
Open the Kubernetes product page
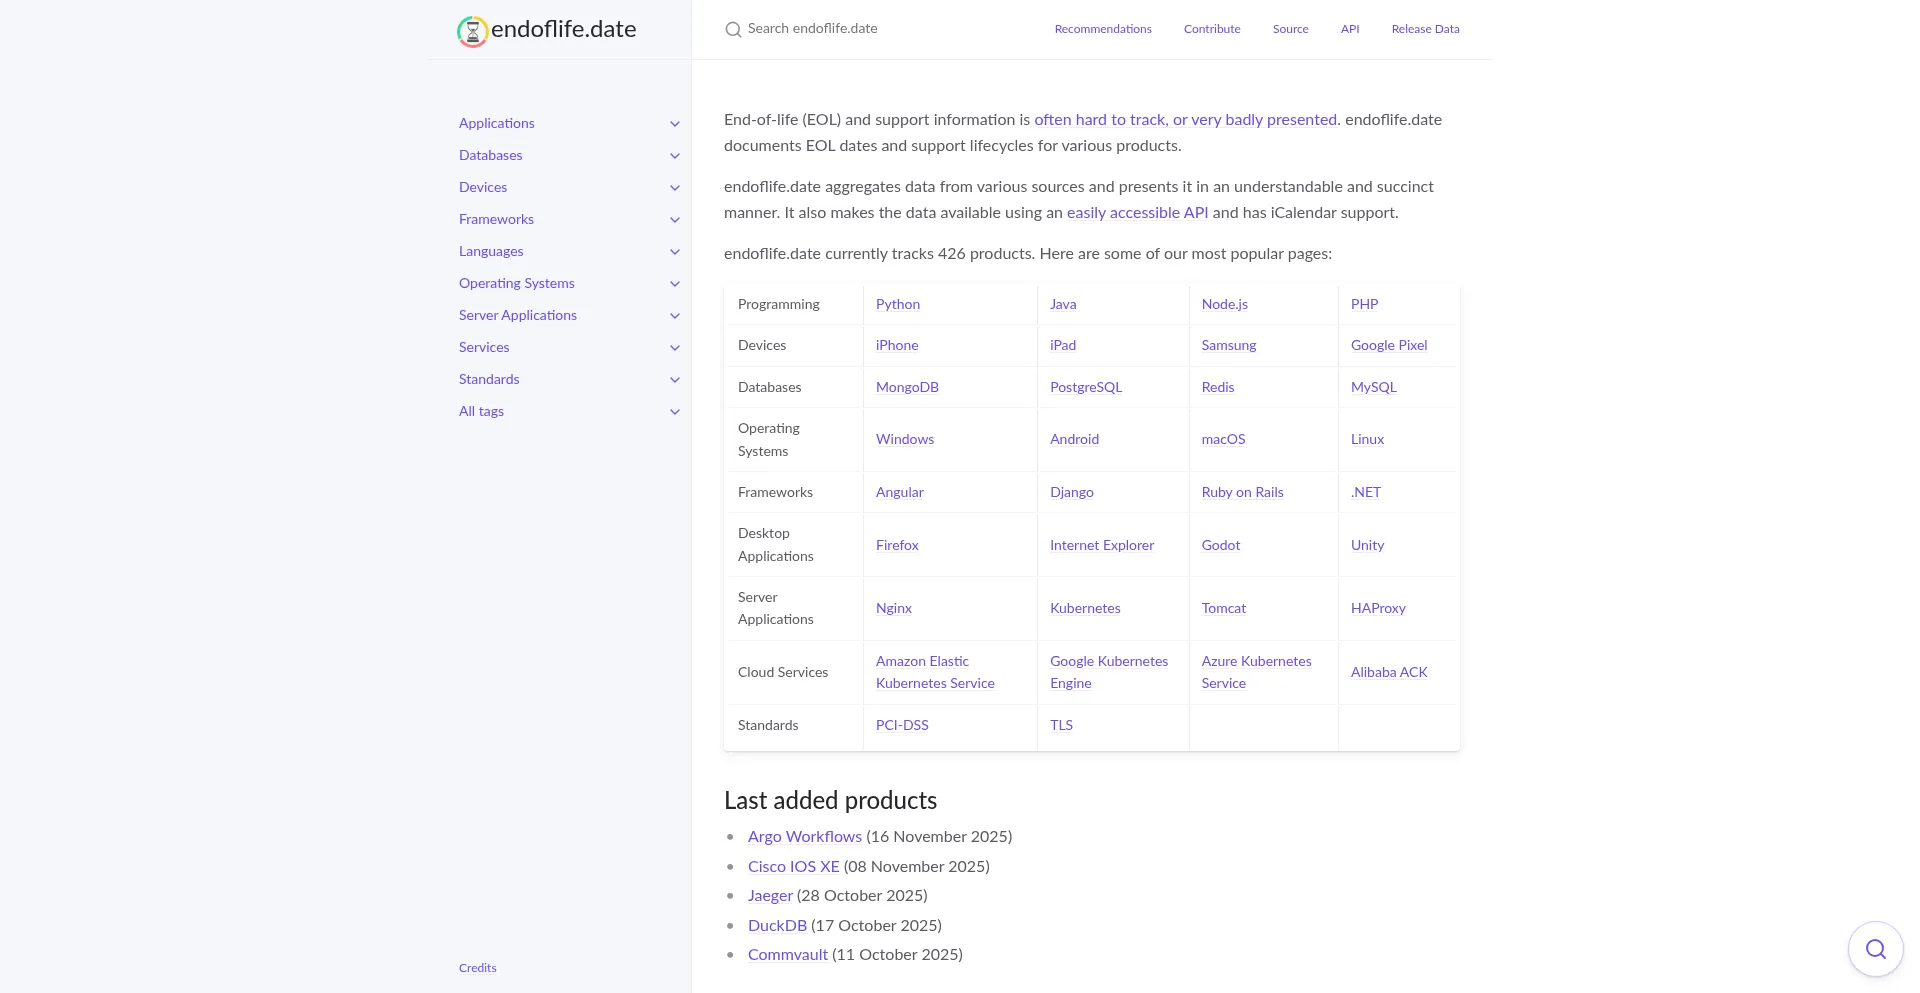1085,608
